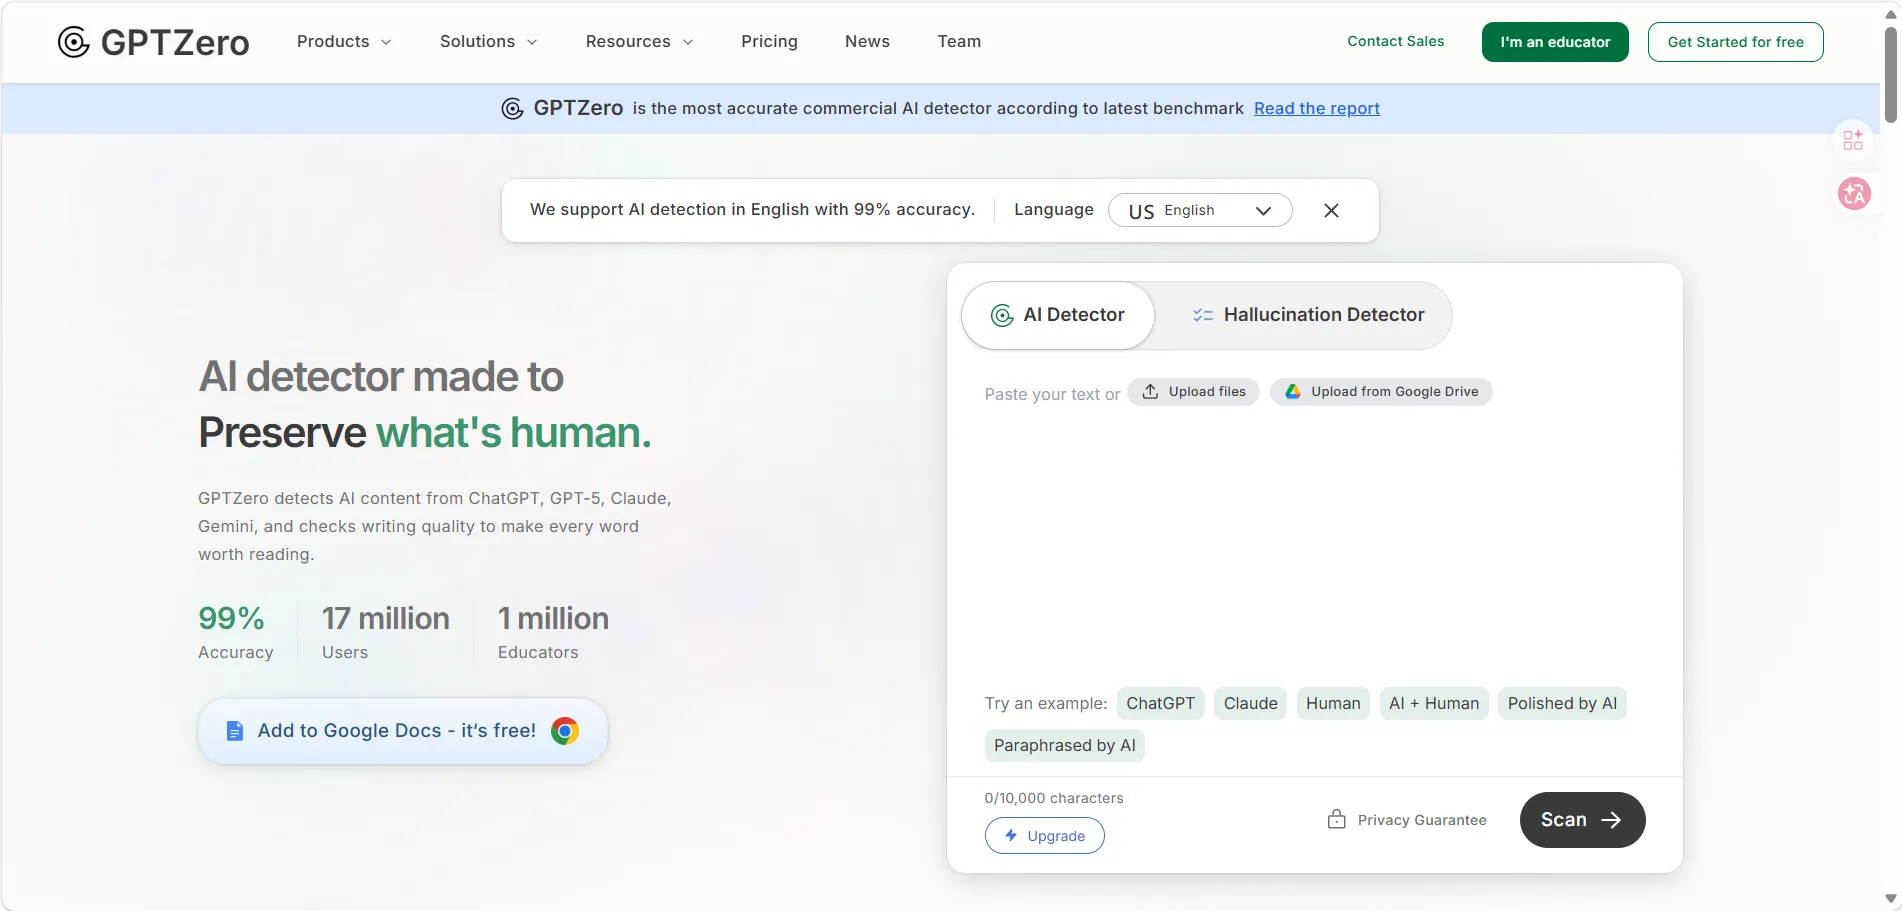This screenshot has height=911, width=1902.
Task: Expand the Solutions menu
Action: click(488, 41)
